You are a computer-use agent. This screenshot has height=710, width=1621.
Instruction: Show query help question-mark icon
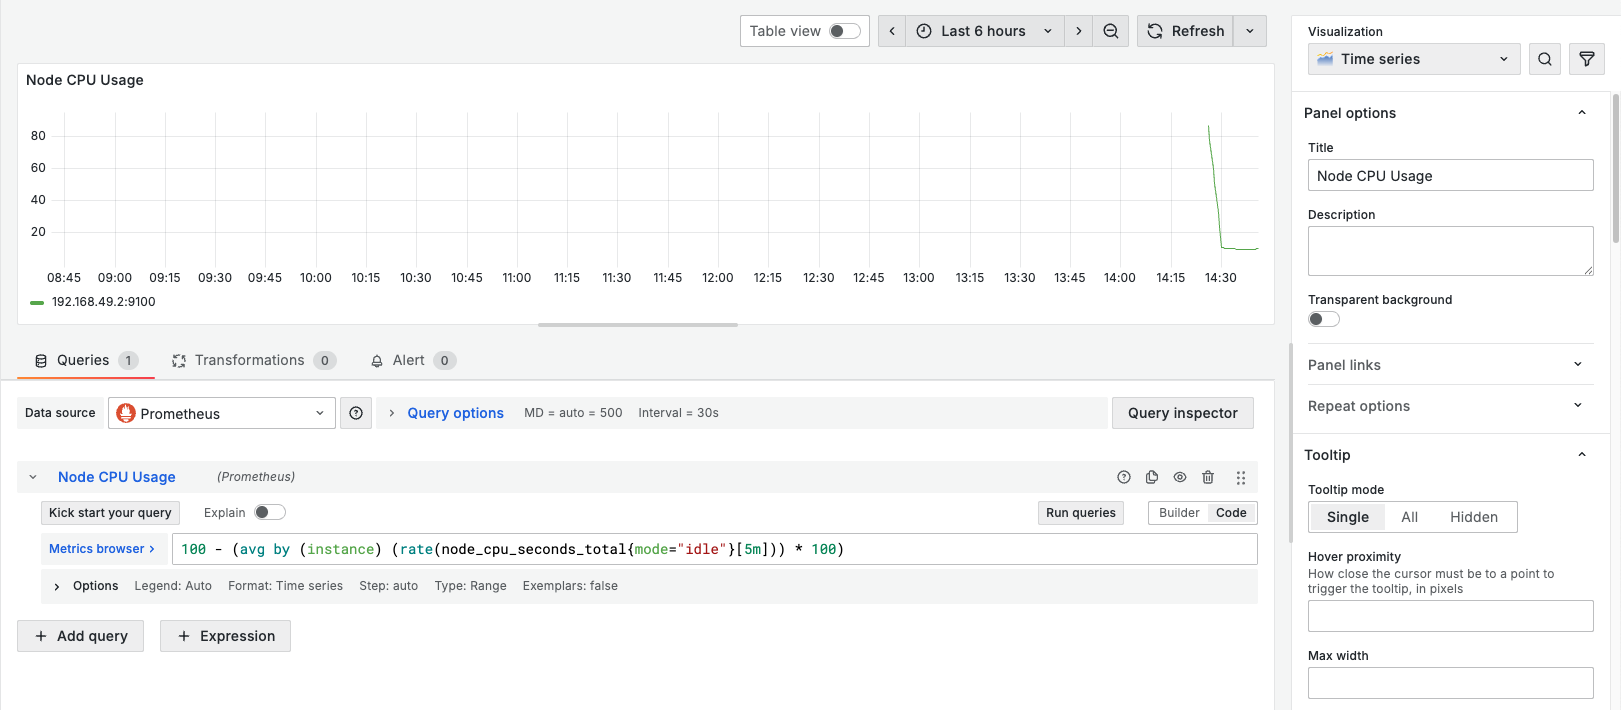(x=1124, y=477)
